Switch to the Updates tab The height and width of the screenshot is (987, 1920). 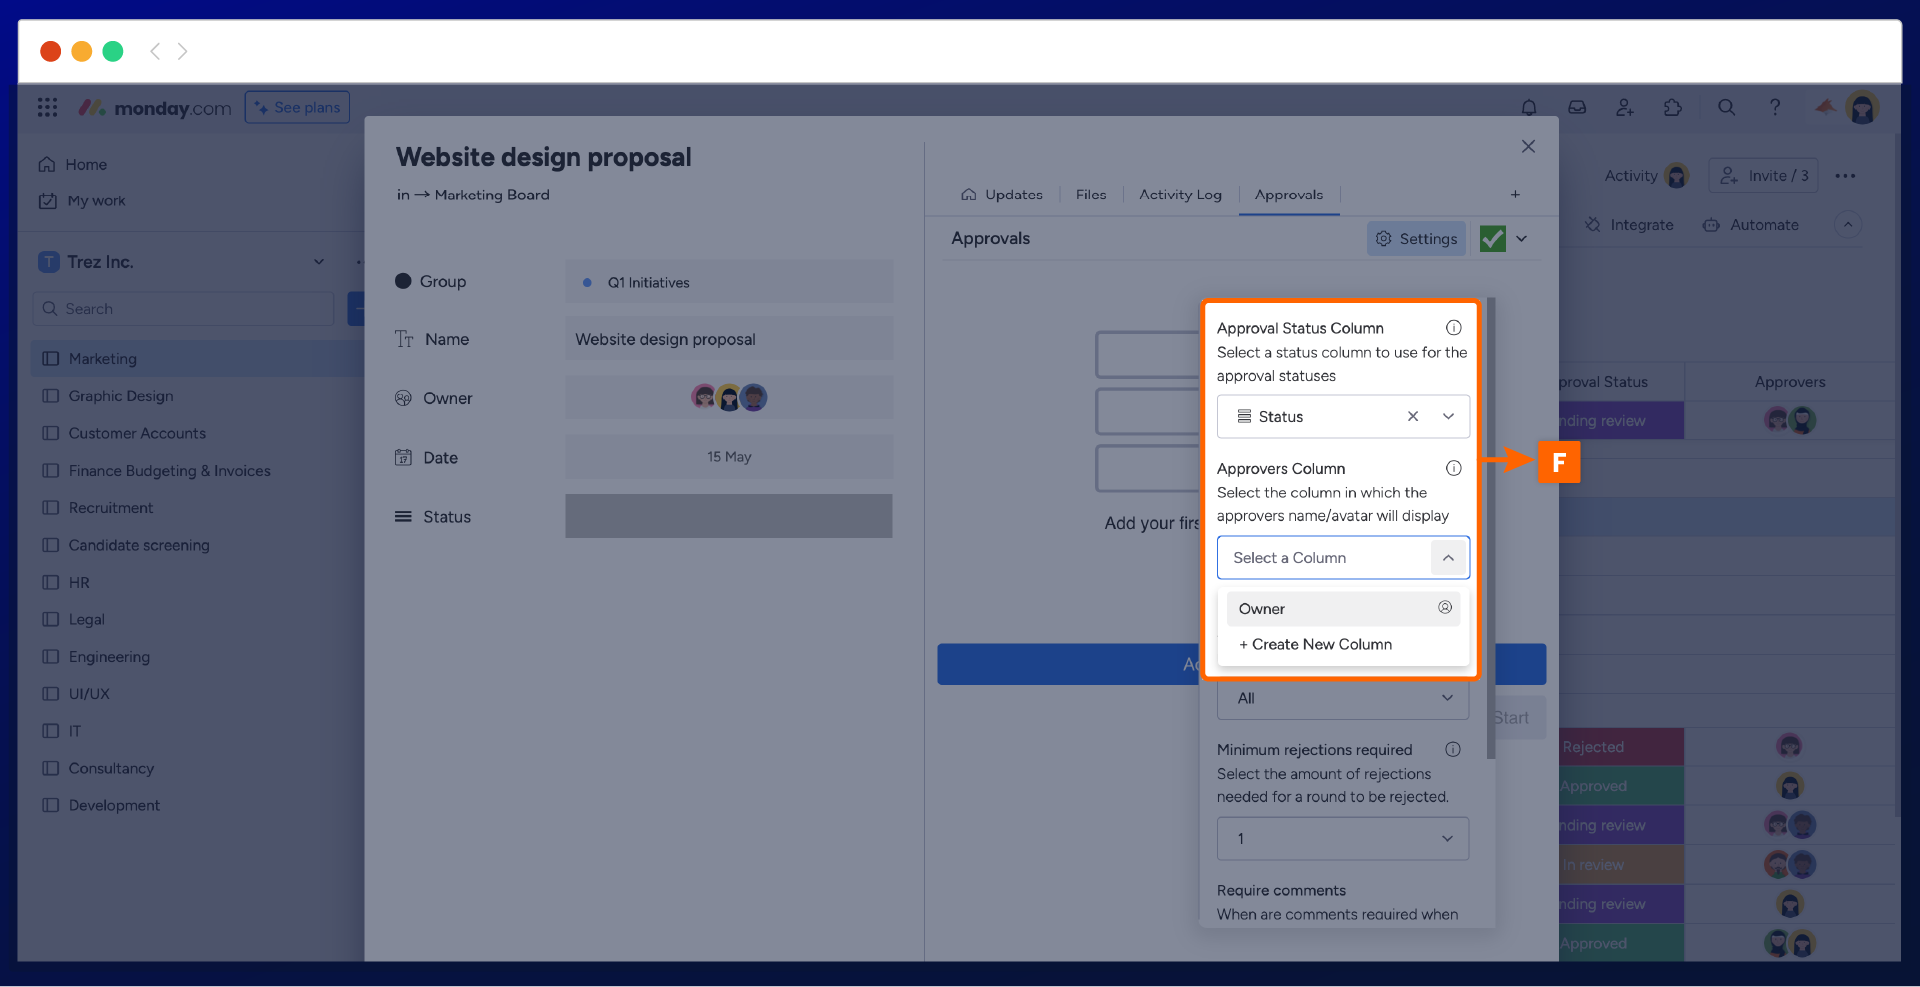click(x=1002, y=195)
